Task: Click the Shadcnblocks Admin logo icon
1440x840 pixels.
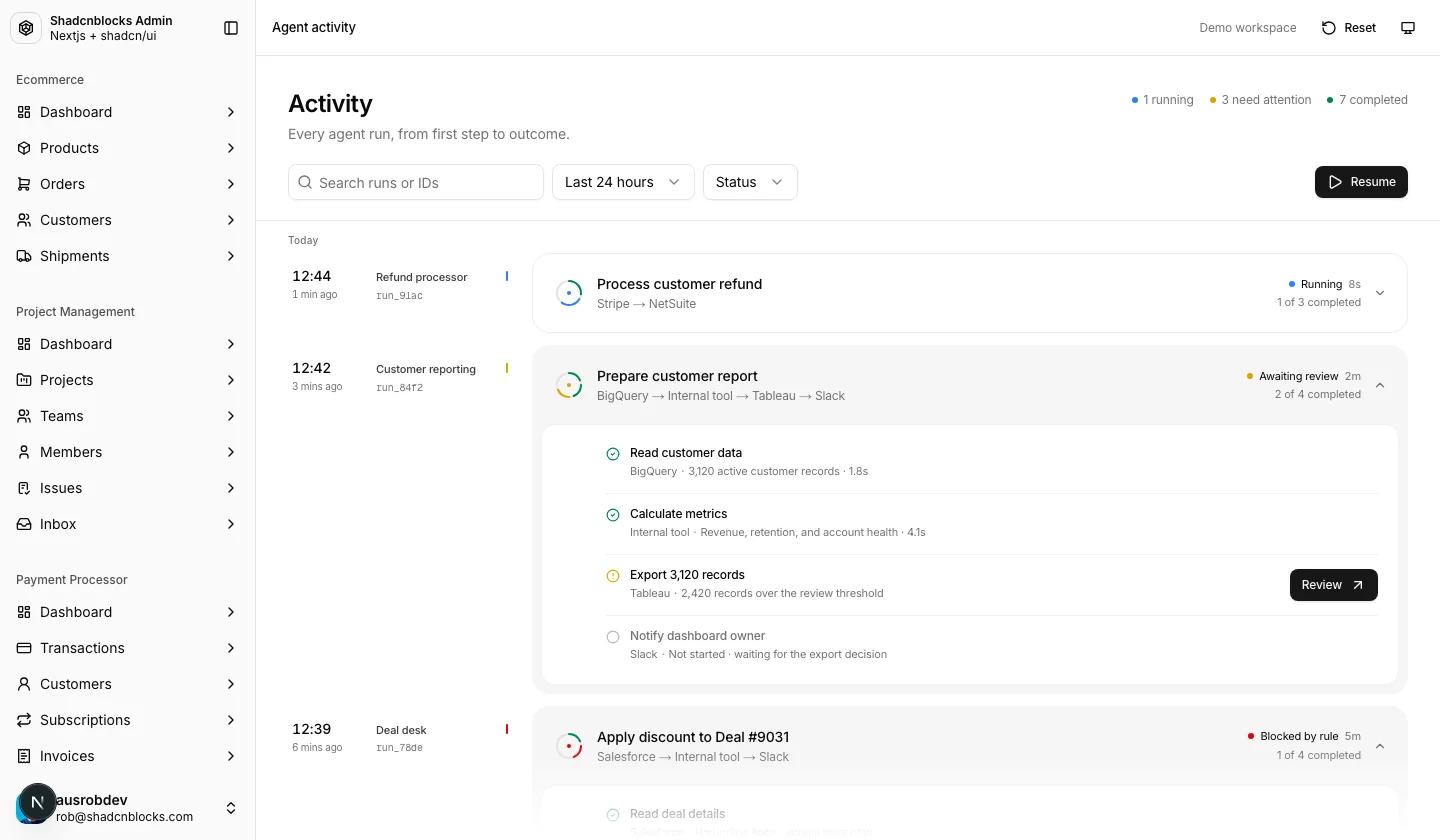Action: tap(26, 28)
